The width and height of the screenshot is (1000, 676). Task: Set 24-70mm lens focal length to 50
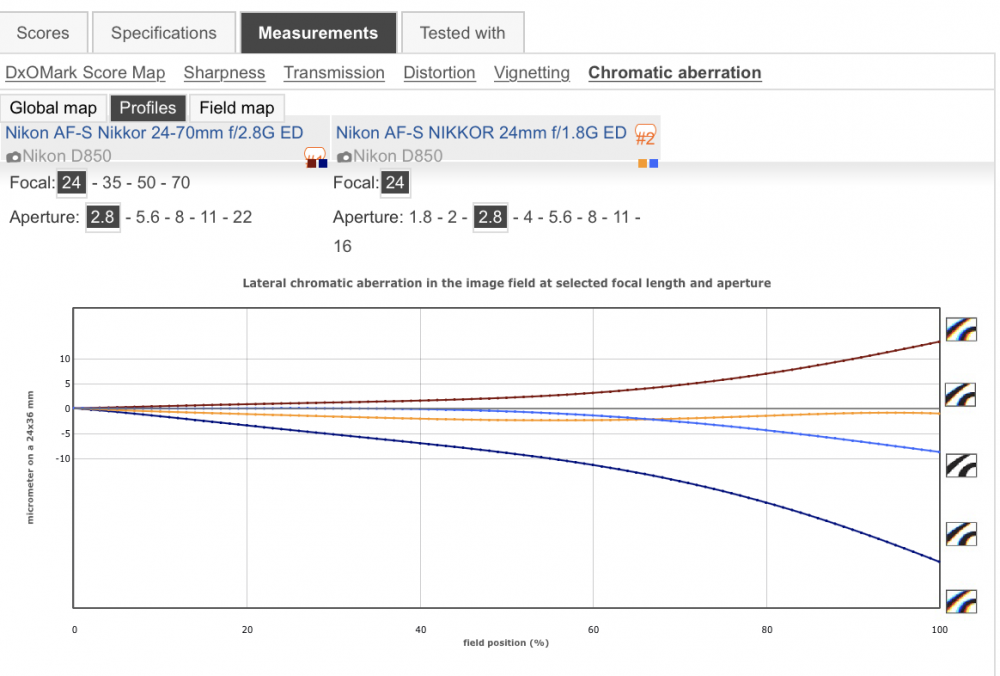click(x=146, y=183)
